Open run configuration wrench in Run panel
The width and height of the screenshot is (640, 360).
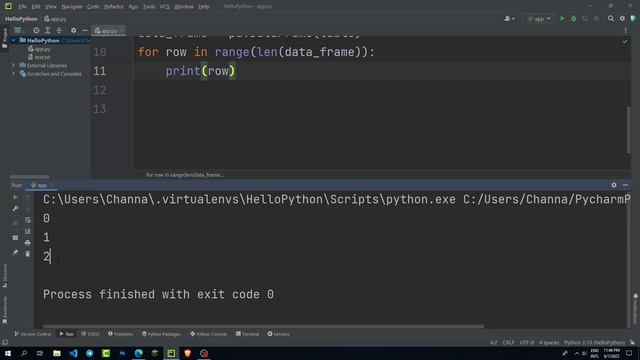(15, 209)
